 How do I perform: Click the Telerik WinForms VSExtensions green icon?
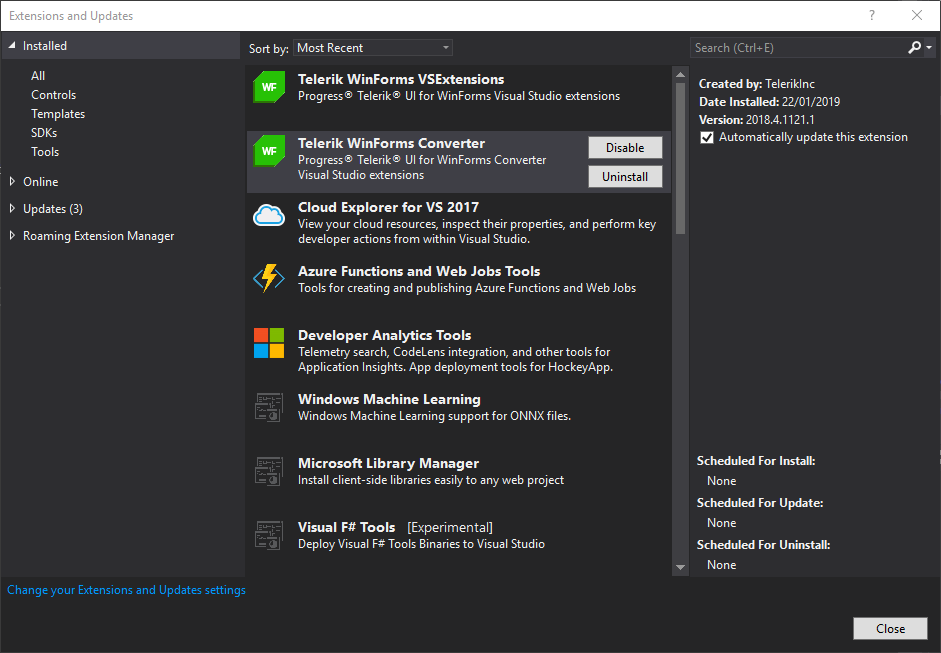coord(269,87)
